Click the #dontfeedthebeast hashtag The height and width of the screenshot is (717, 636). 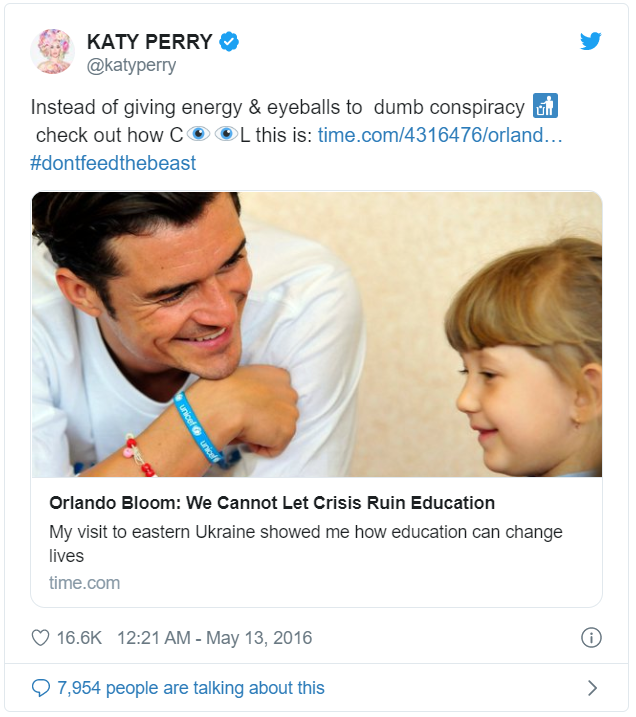click(x=113, y=163)
